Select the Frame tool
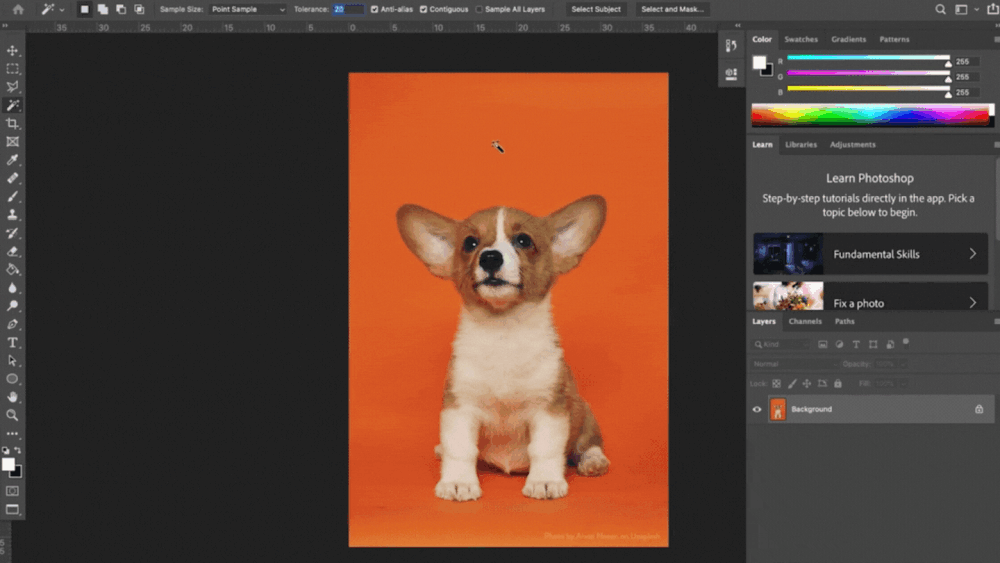This screenshot has width=1000, height=563. click(12, 142)
